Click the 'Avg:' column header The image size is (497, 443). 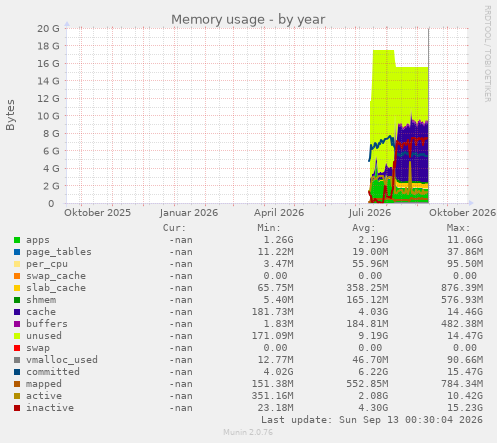coord(364,228)
